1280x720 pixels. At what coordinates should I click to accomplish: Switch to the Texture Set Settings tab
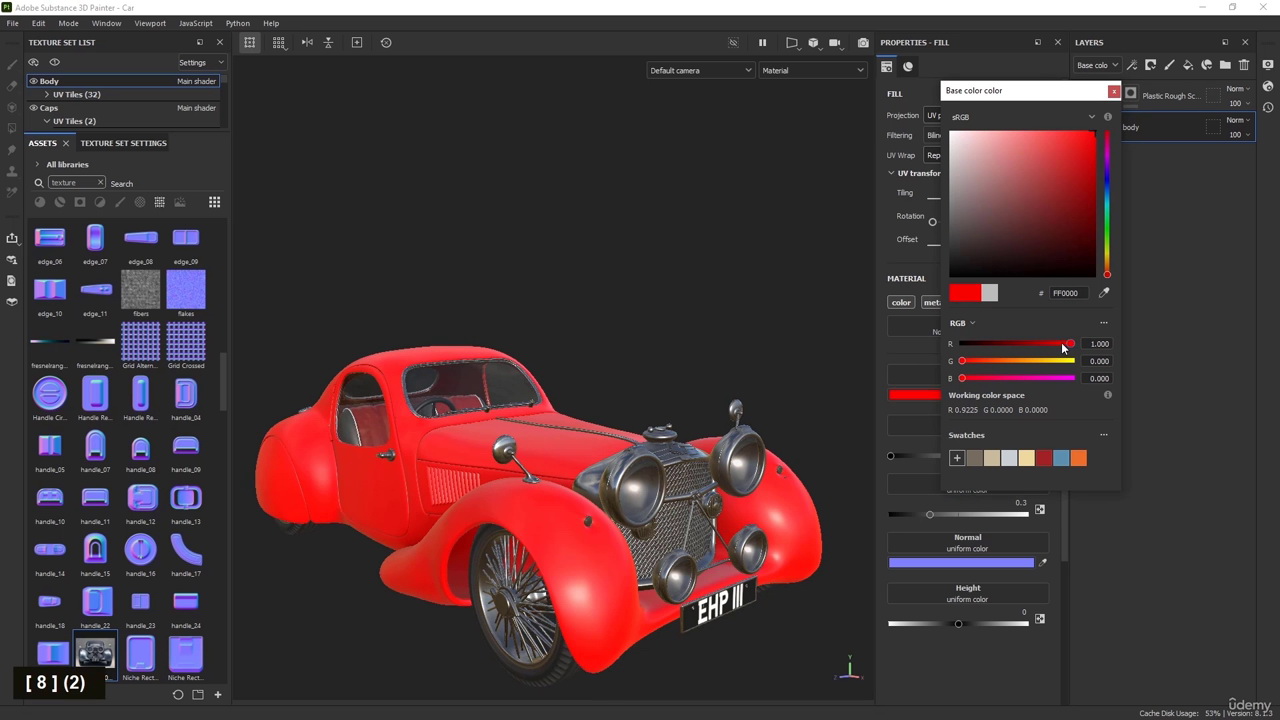[123, 143]
